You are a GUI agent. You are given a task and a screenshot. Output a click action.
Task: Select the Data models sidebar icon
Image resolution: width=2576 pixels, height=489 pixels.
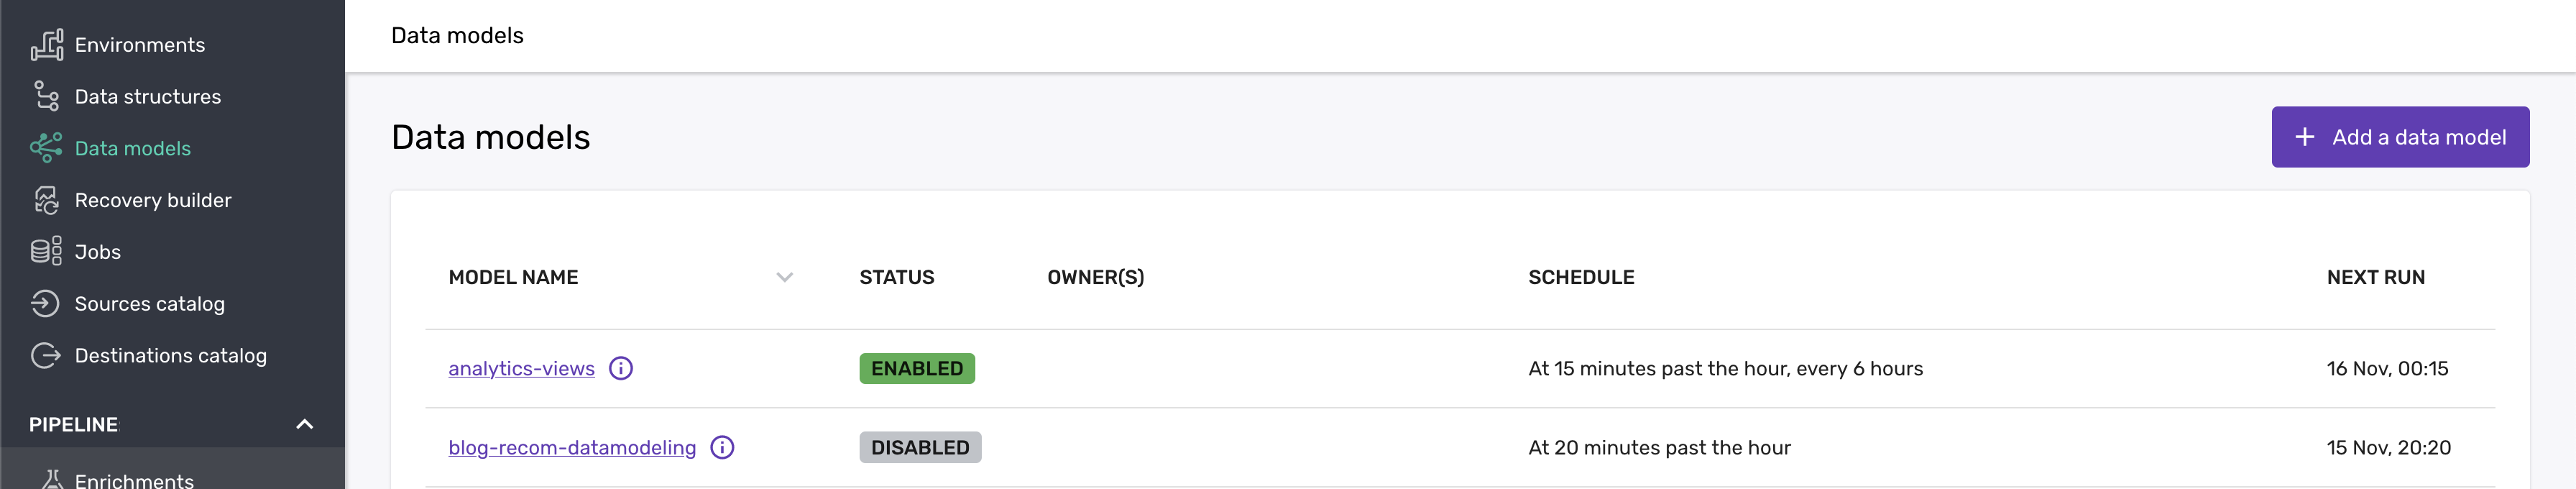click(x=46, y=148)
